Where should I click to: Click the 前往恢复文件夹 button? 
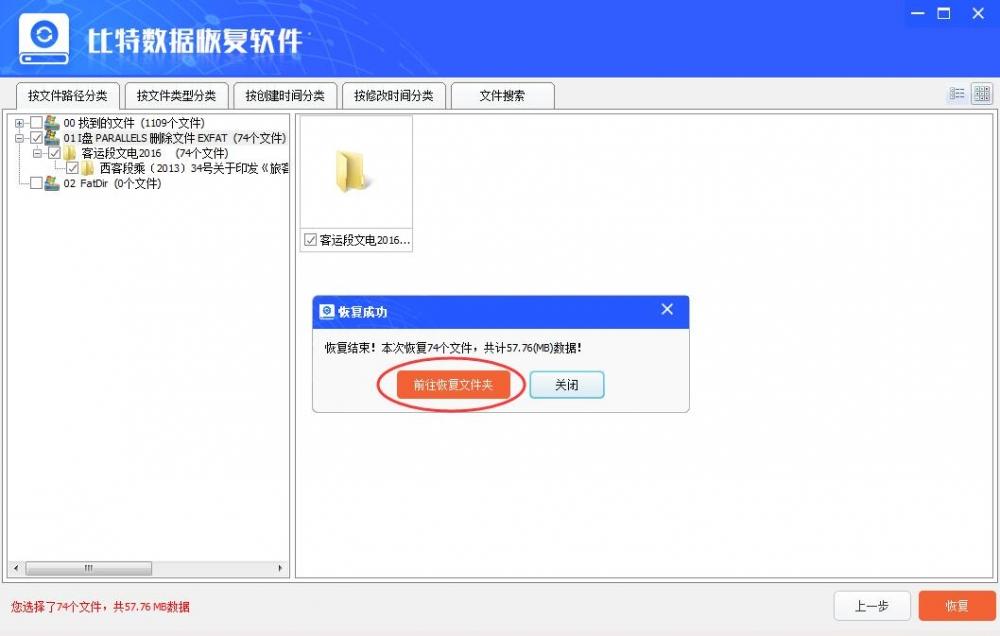click(452, 383)
